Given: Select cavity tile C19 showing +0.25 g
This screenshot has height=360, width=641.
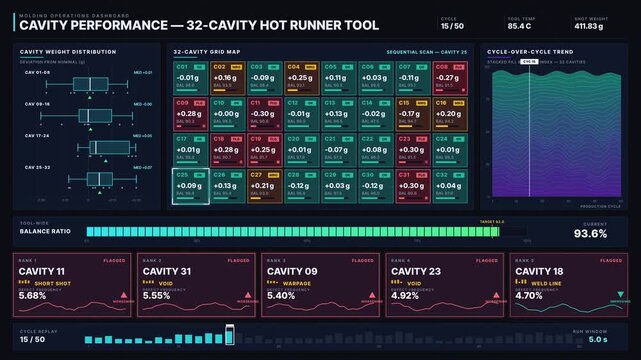Looking at the screenshot, I should [264, 150].
